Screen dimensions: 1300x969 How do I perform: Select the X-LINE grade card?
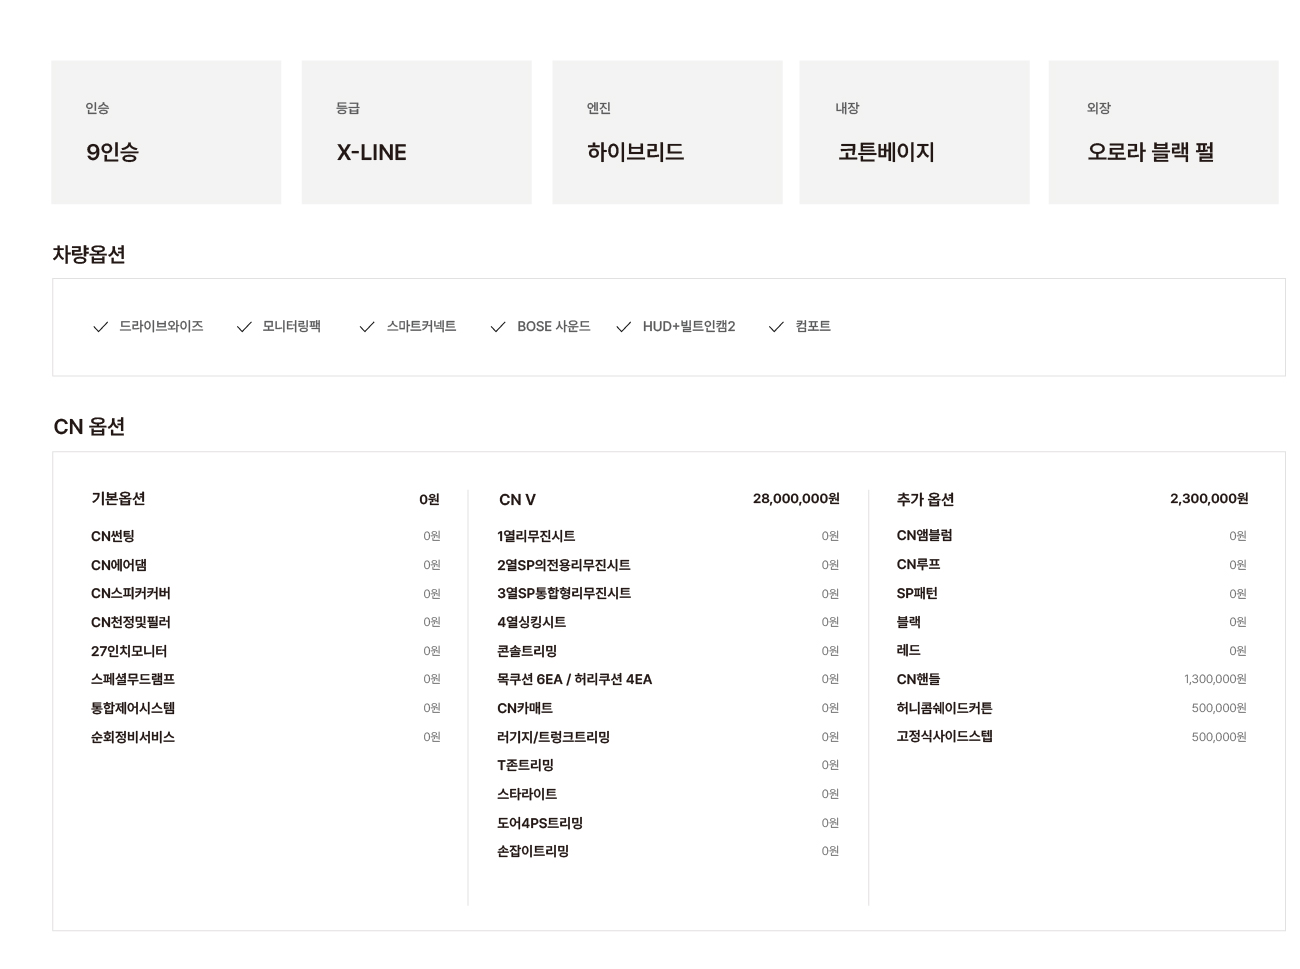point(416,132)
